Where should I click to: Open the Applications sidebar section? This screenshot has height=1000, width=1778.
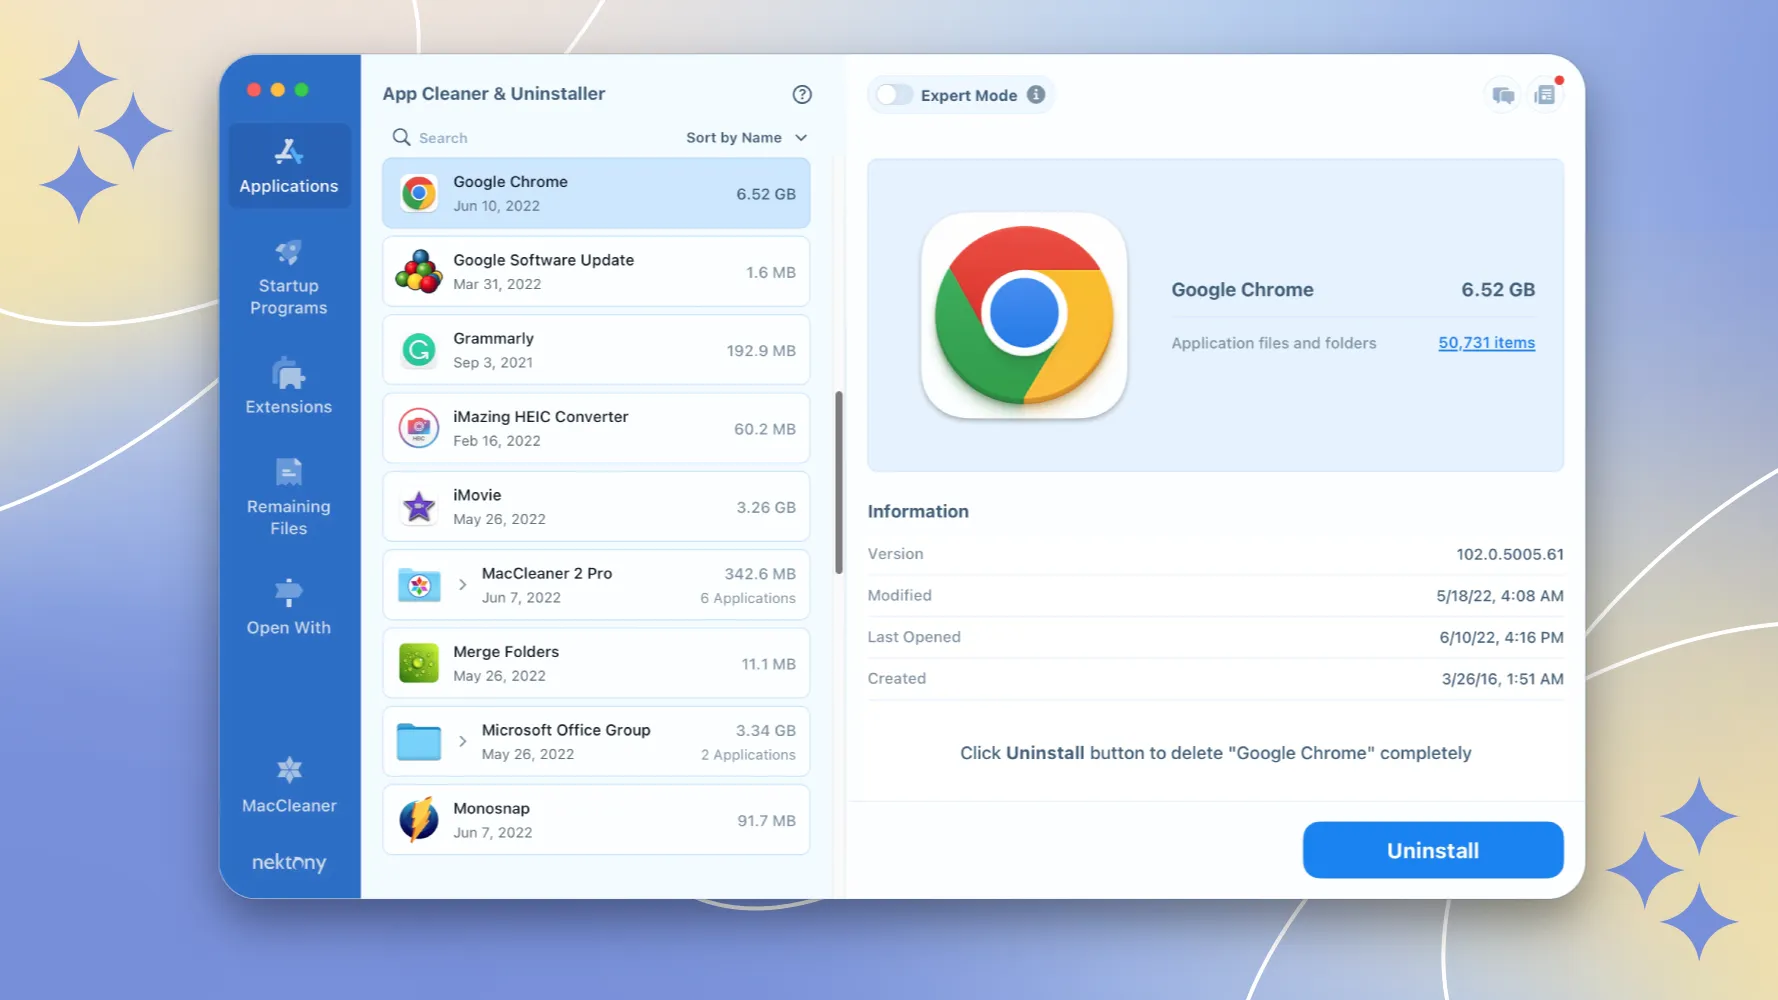point(289,166)
